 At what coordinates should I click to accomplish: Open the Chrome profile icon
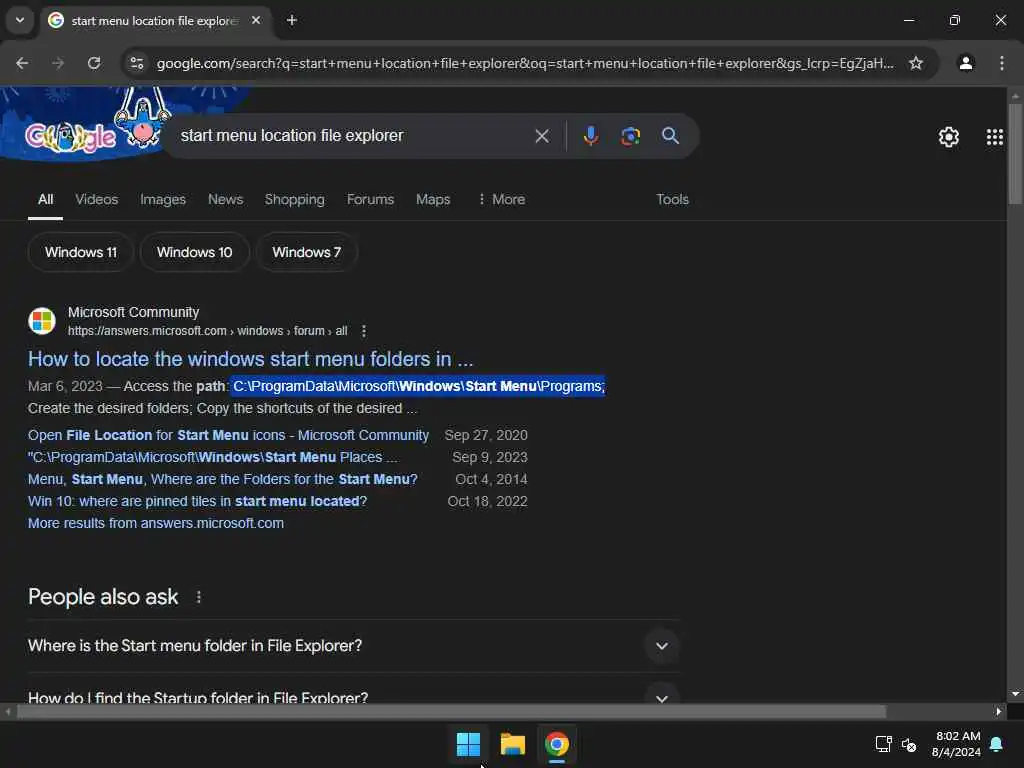pos(966,63)
